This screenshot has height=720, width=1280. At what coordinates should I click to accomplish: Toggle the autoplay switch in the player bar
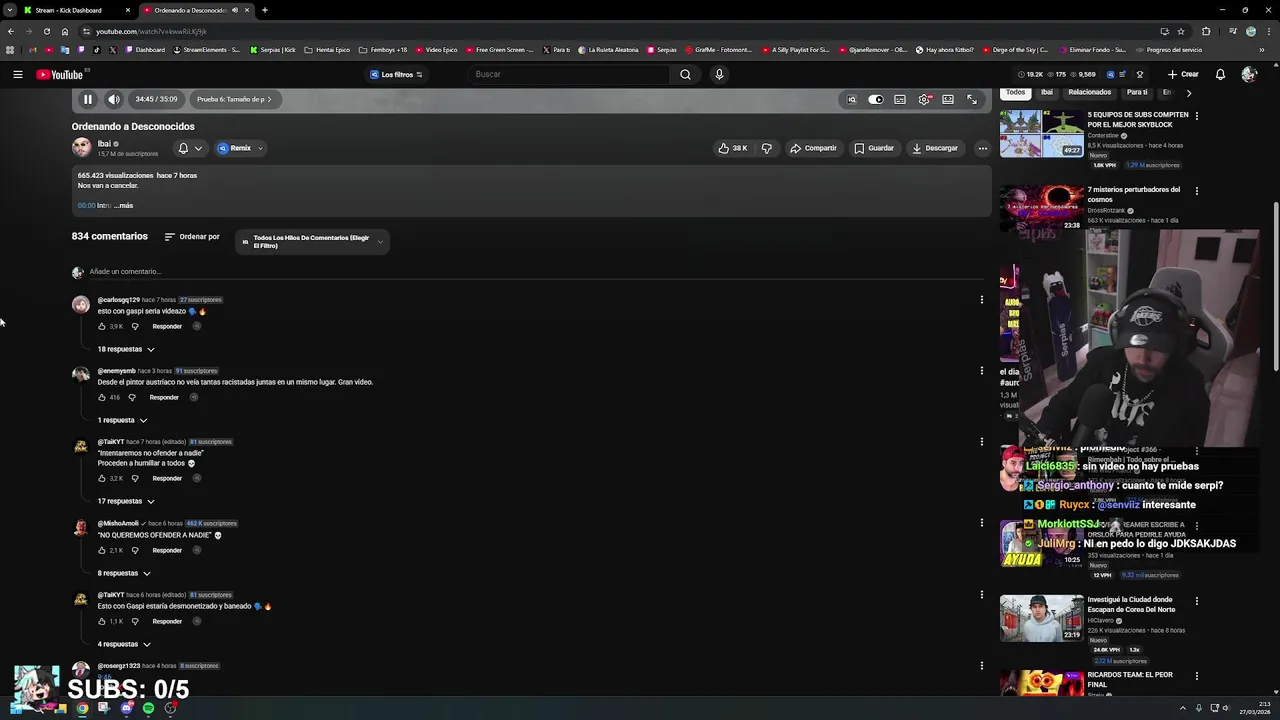(876, 99)
